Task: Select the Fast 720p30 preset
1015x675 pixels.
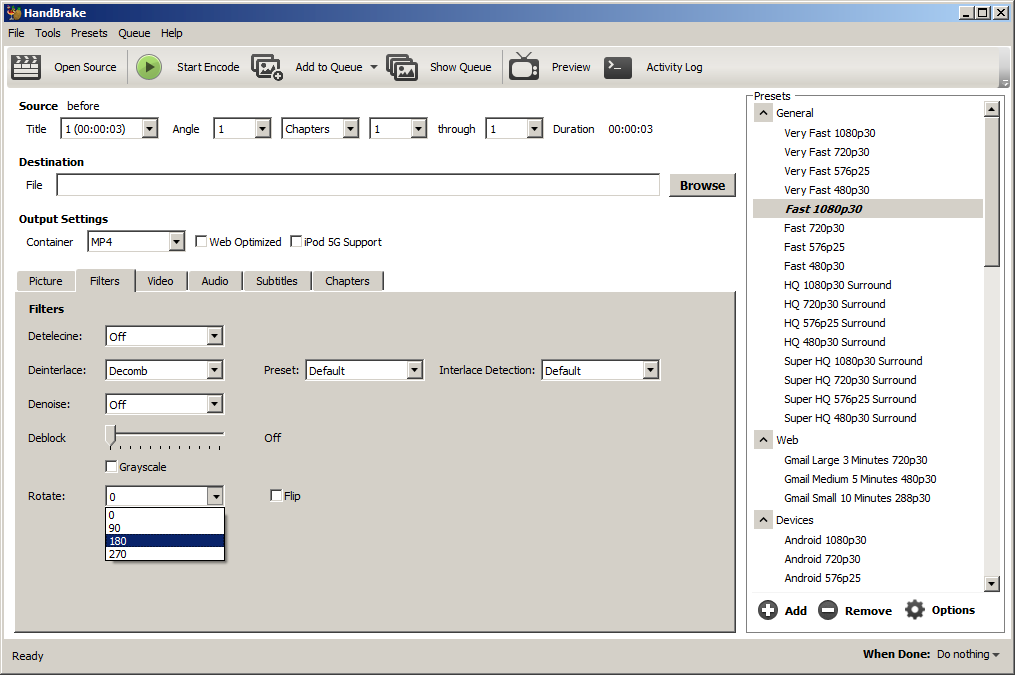Action: click(814, 228)
